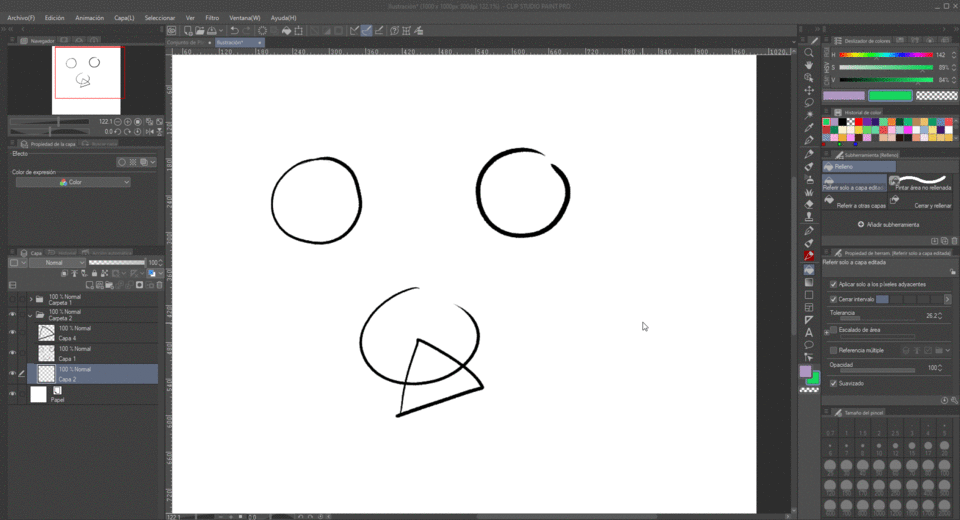Viewport: 960px width, 520px height.
Task: Open the 'Color de expresión' dropdown
Action: pos(73,183)
